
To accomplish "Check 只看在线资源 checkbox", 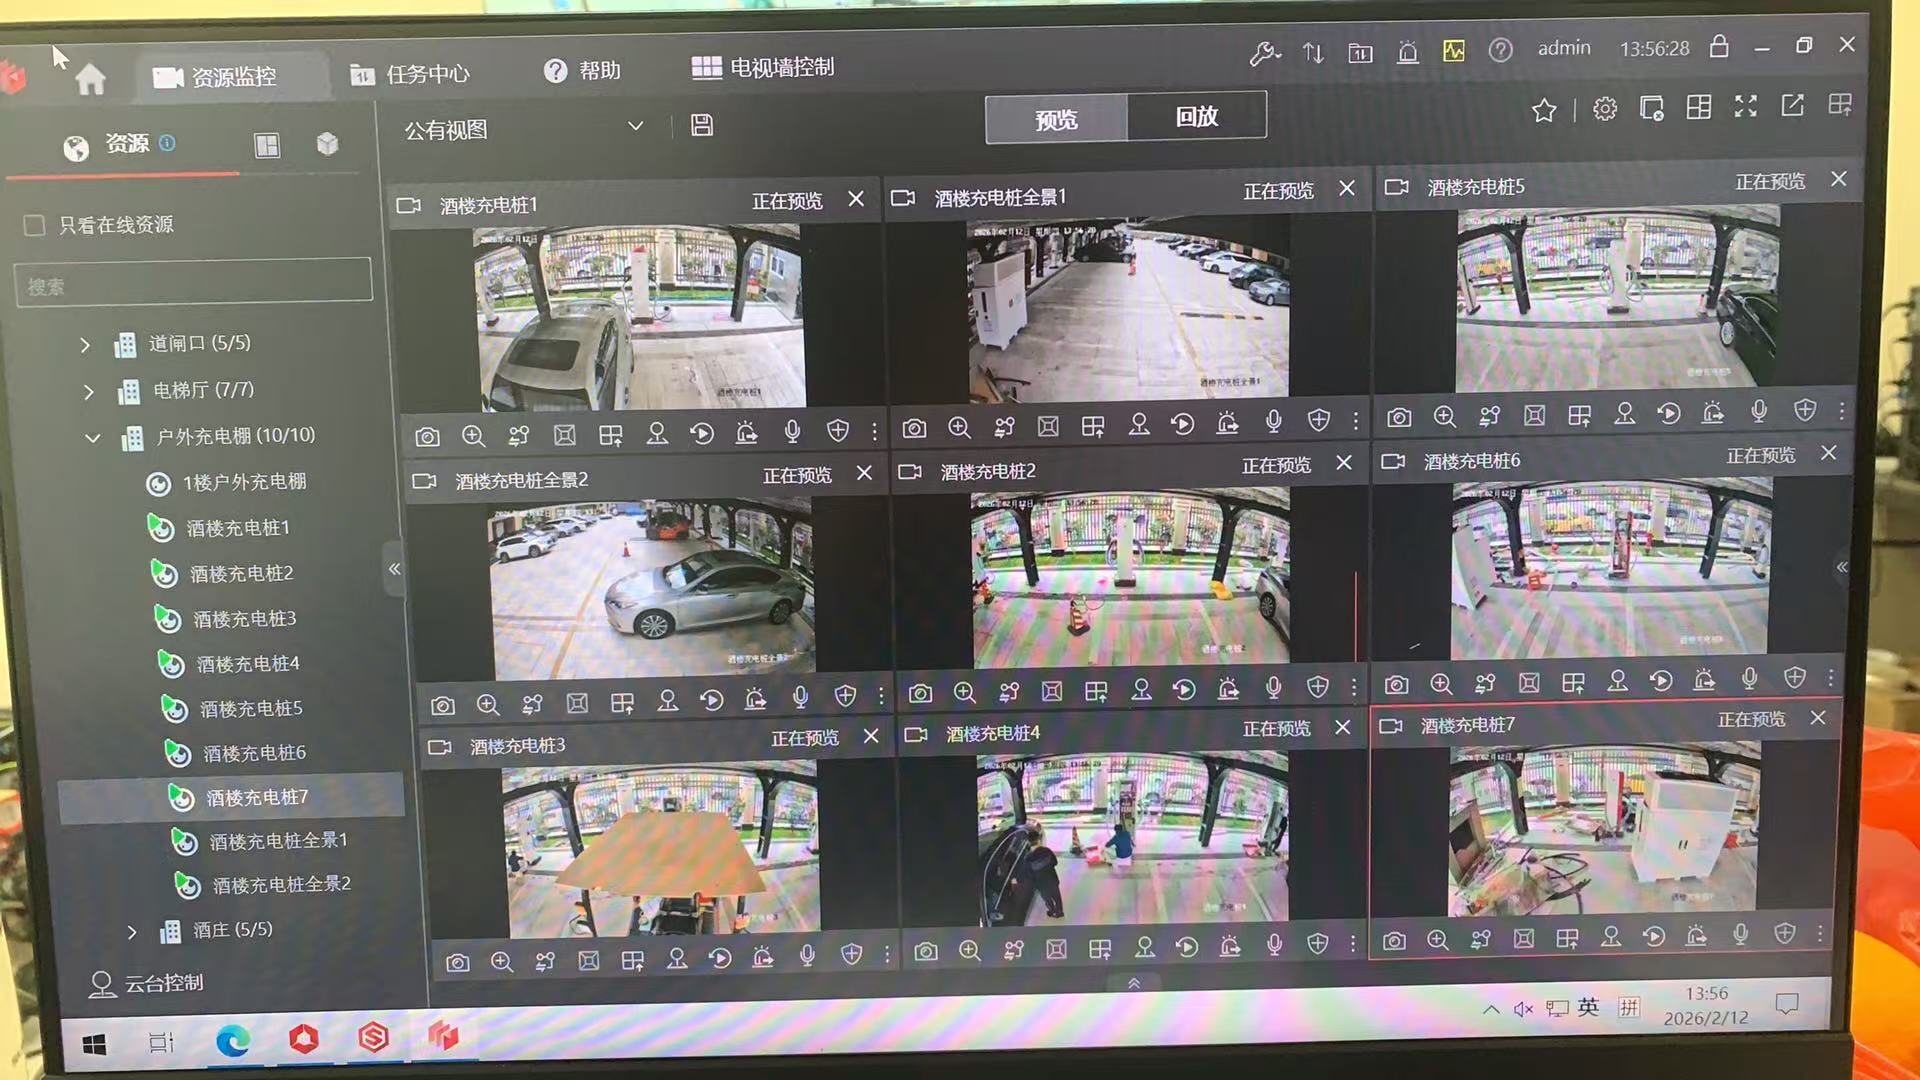I will click(34, 226).
